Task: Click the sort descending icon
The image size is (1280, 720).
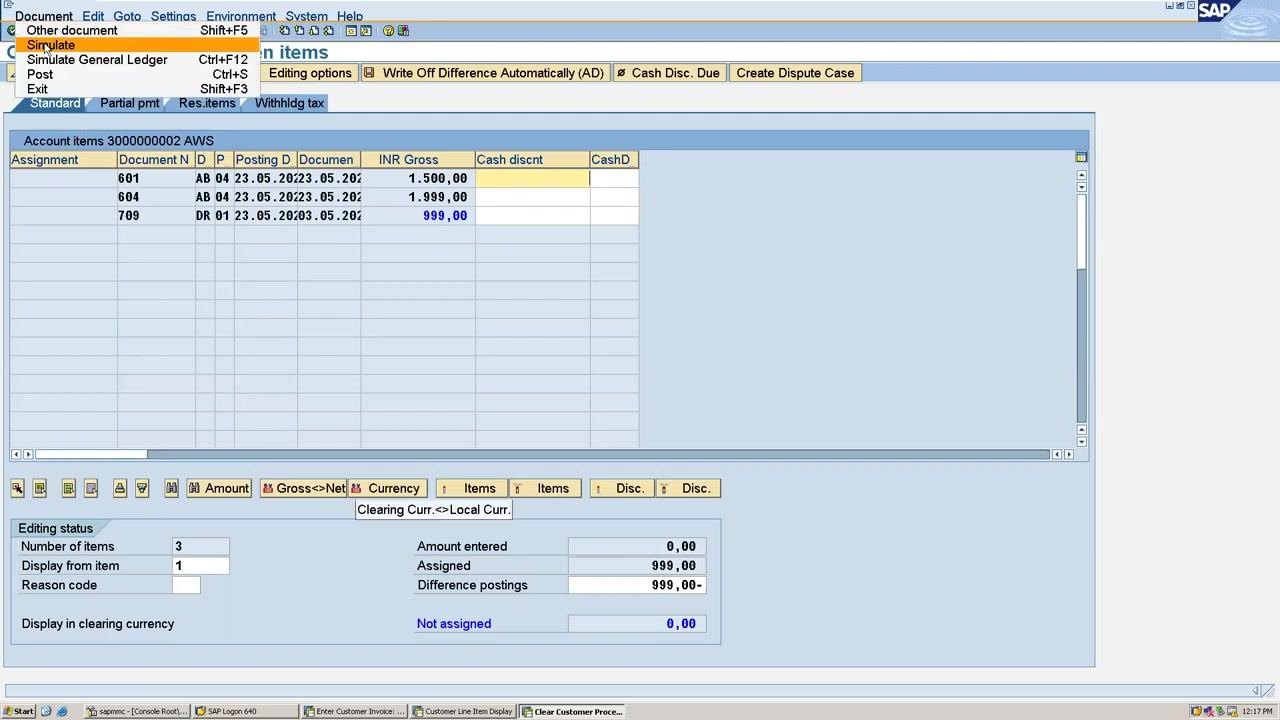Action: 142,488
